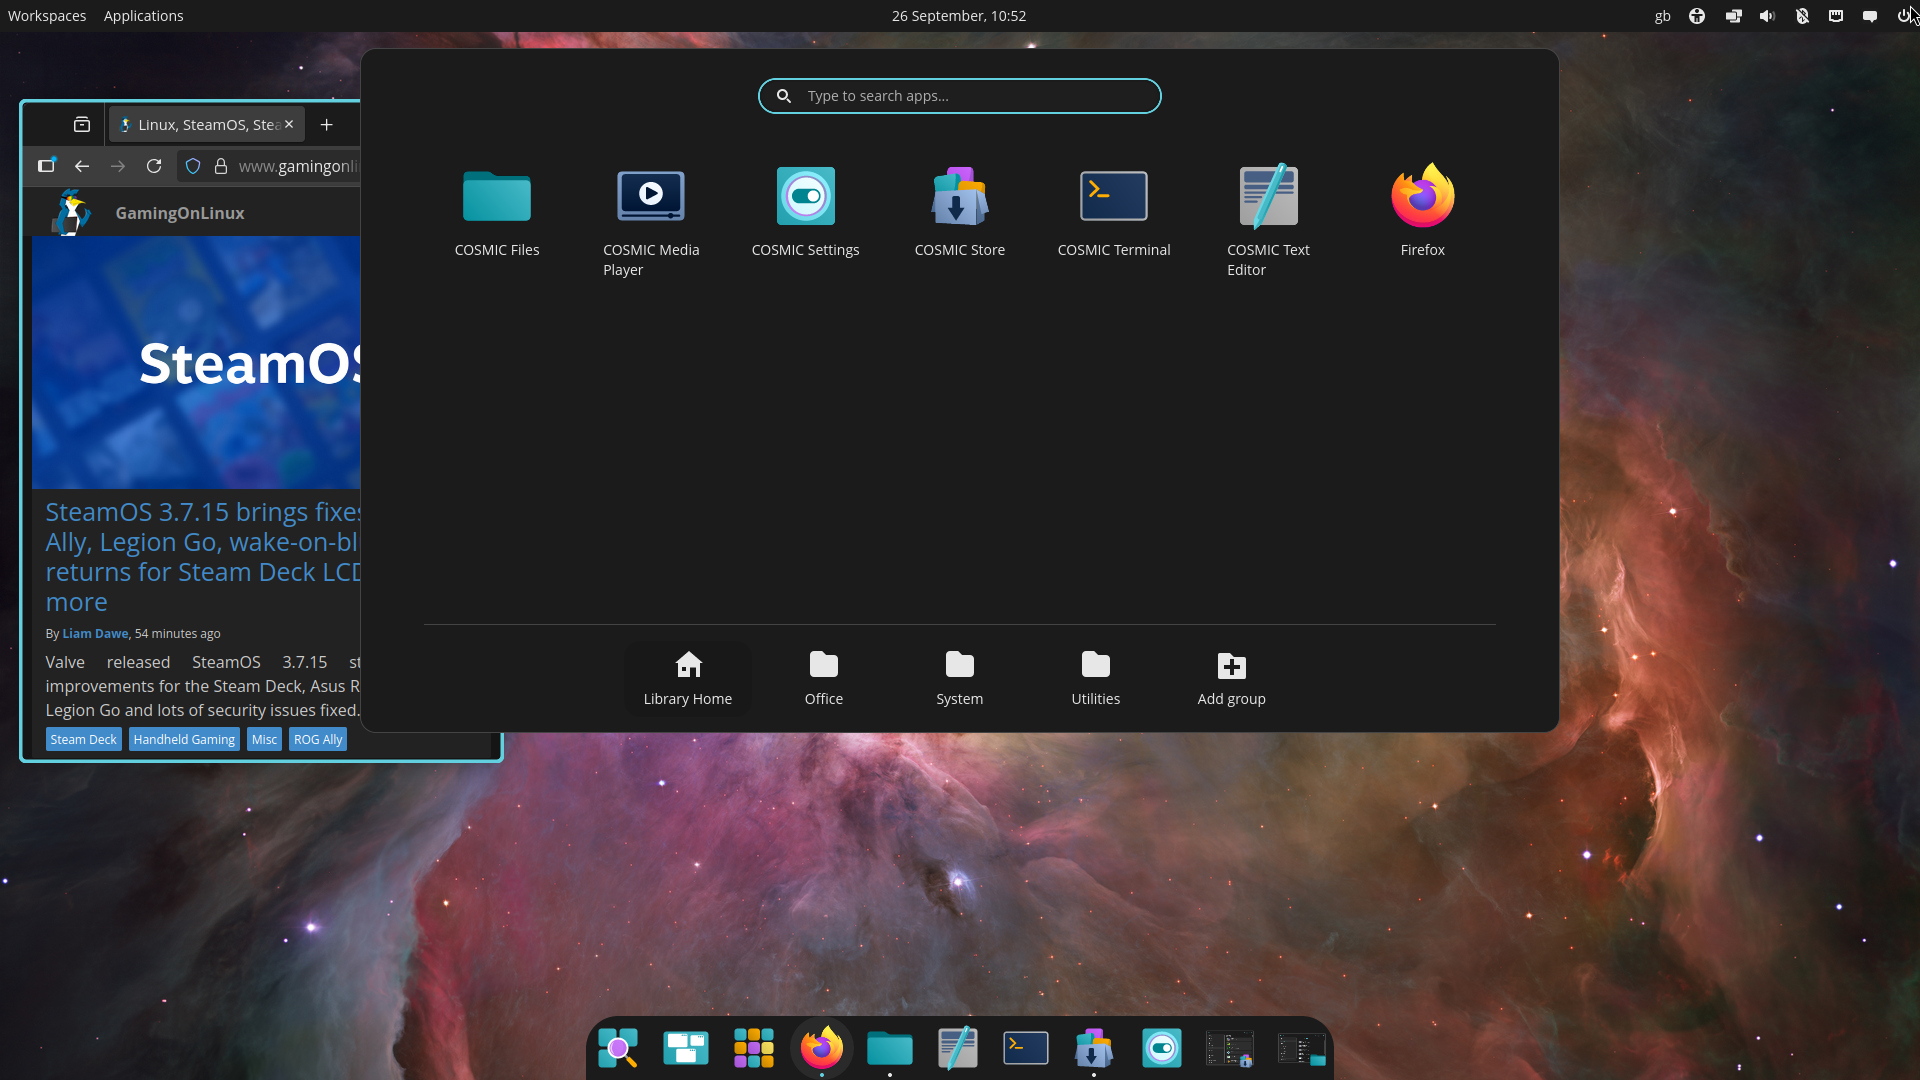Click the SteamOS article banner image
The height and width of the screenshot is (1080, 1920).
coord(196,363)
